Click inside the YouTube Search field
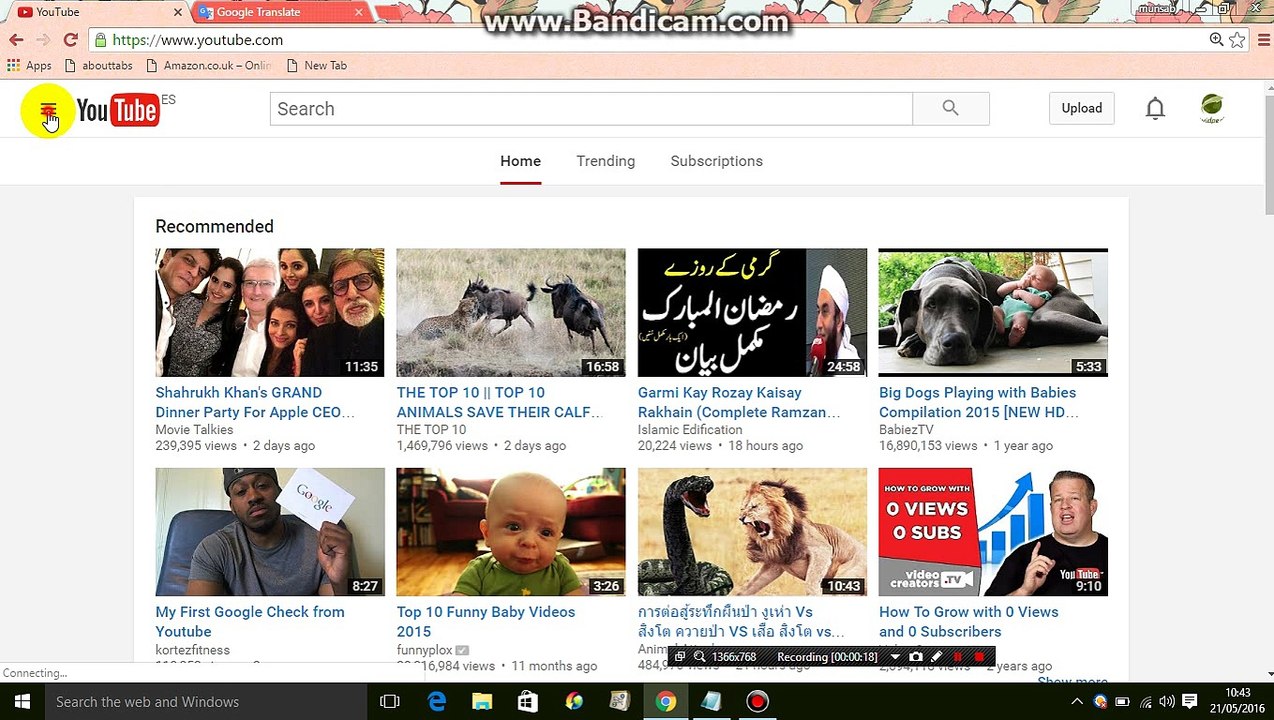The width and height of the screenshot is (1274, 720). (x=591, y=109)
